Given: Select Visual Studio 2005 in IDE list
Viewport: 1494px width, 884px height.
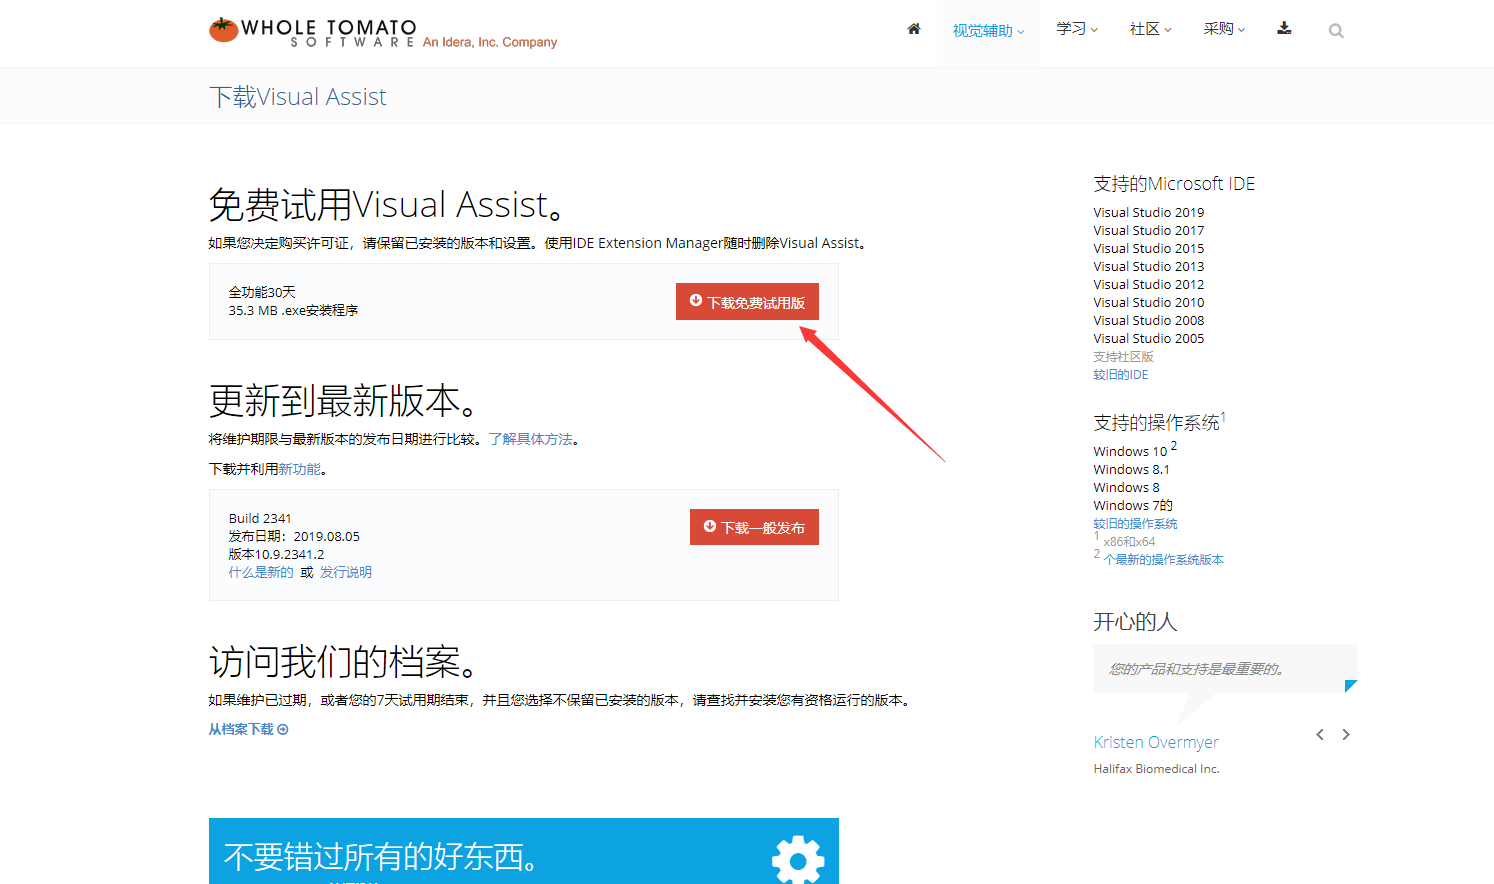Looking at the screenshot, I should 1149,338.
